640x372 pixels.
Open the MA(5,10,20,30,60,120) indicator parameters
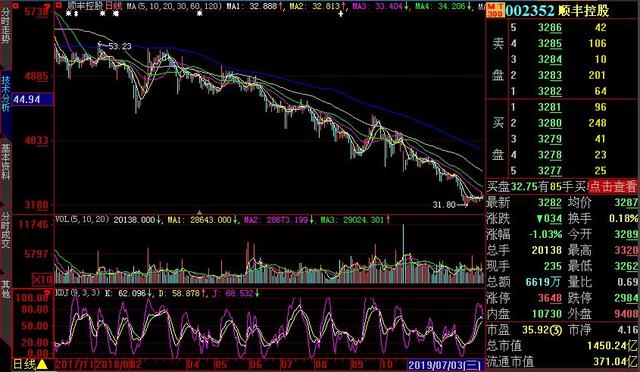coord(174,6)
